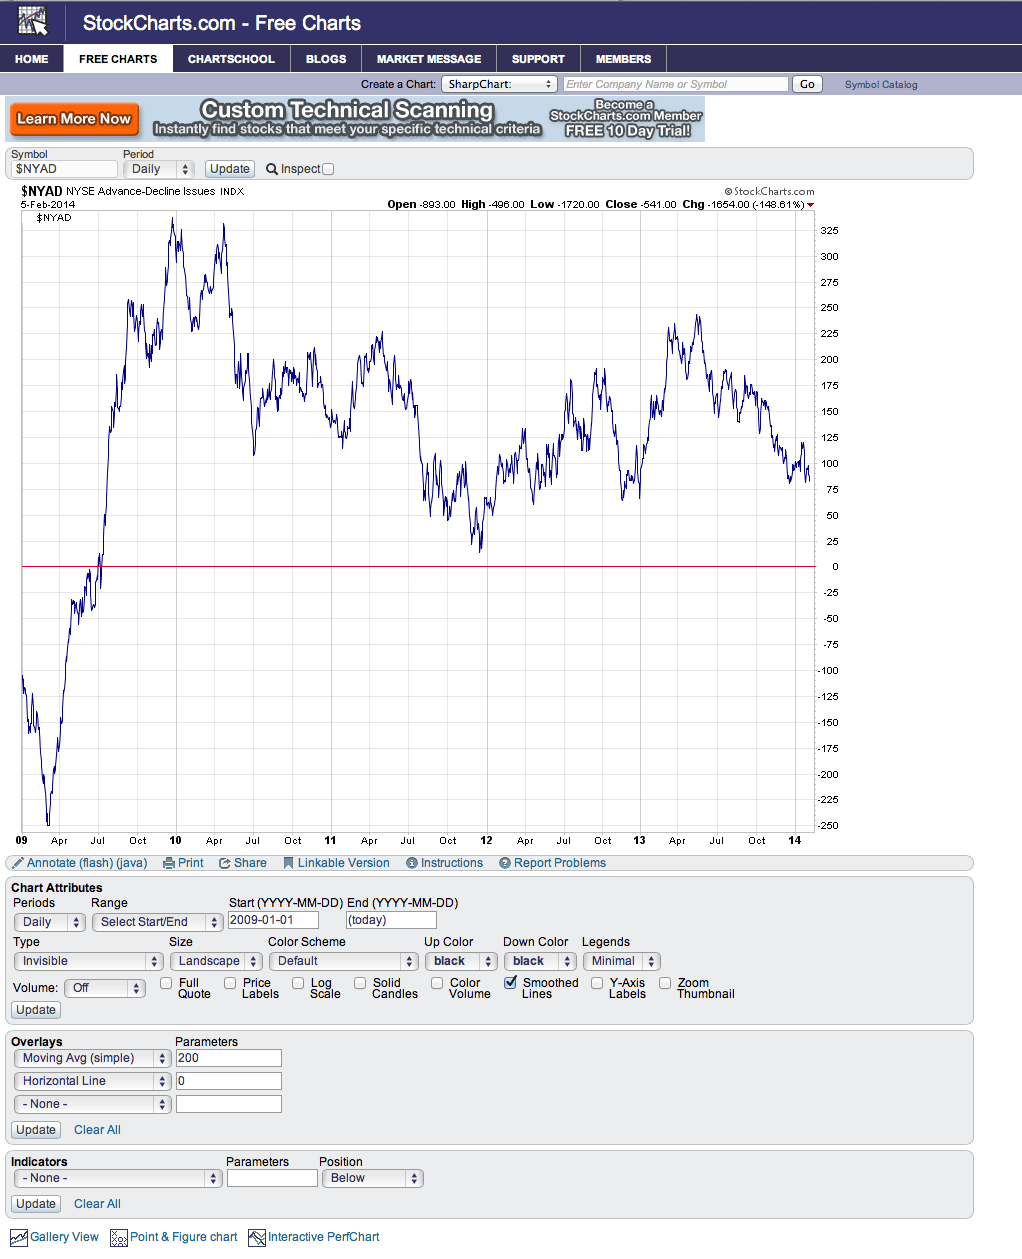Open the MEMBERS tab
1022x1259 pixels.
(x=623, y=59)
